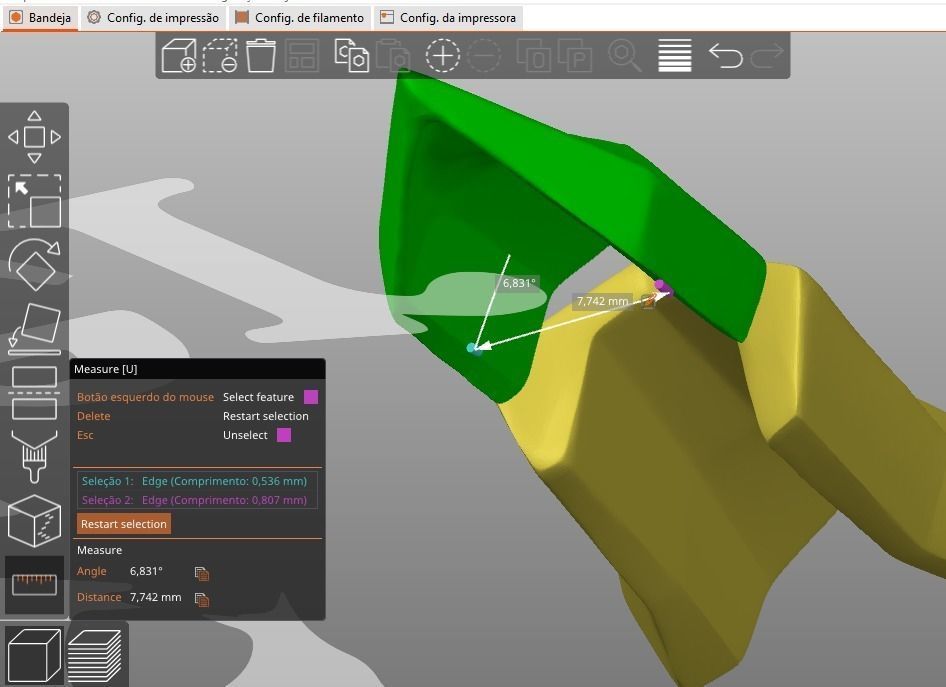Click the cyan measurement point
The image size is (946, 687).
pos(472,347)
